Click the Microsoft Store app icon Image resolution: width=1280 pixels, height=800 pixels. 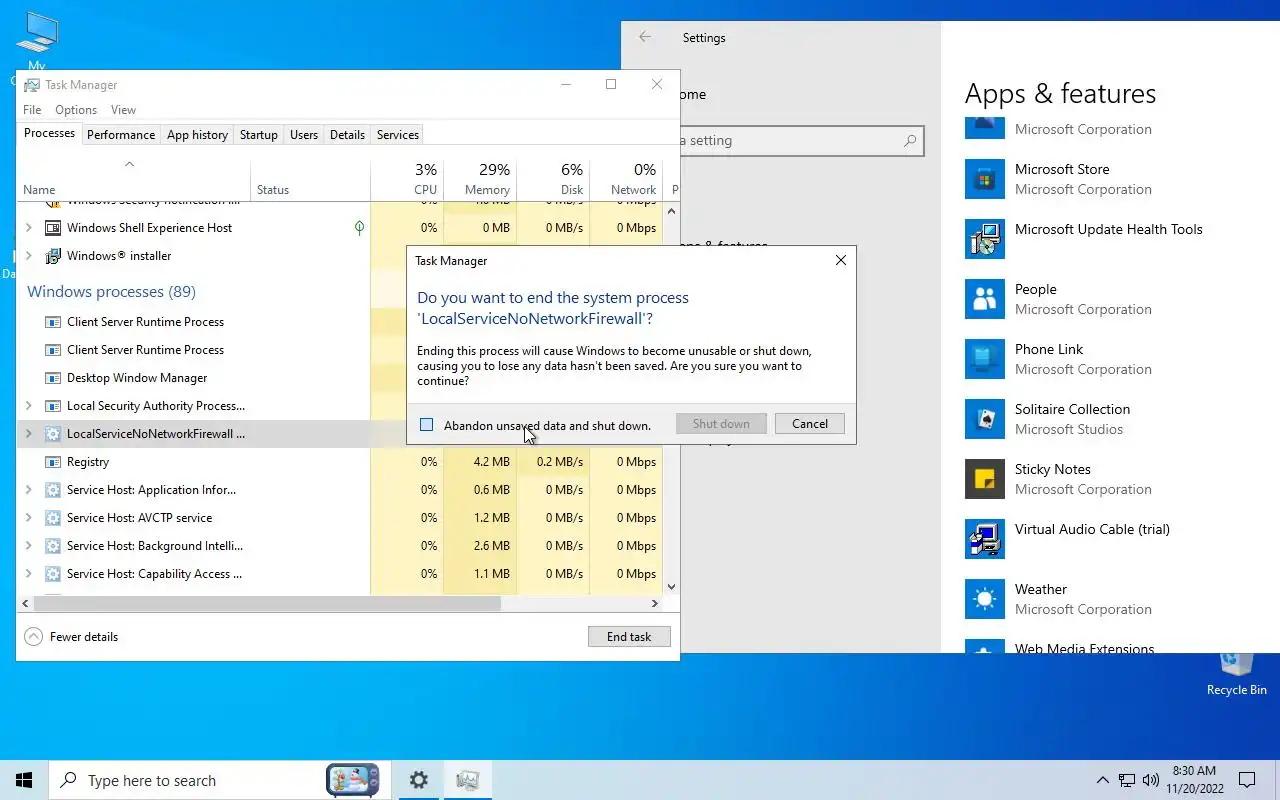(x=985, y=179)
